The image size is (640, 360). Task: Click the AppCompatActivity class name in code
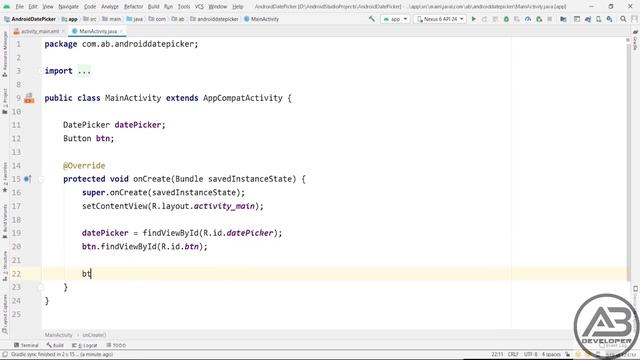click(243, 98)
